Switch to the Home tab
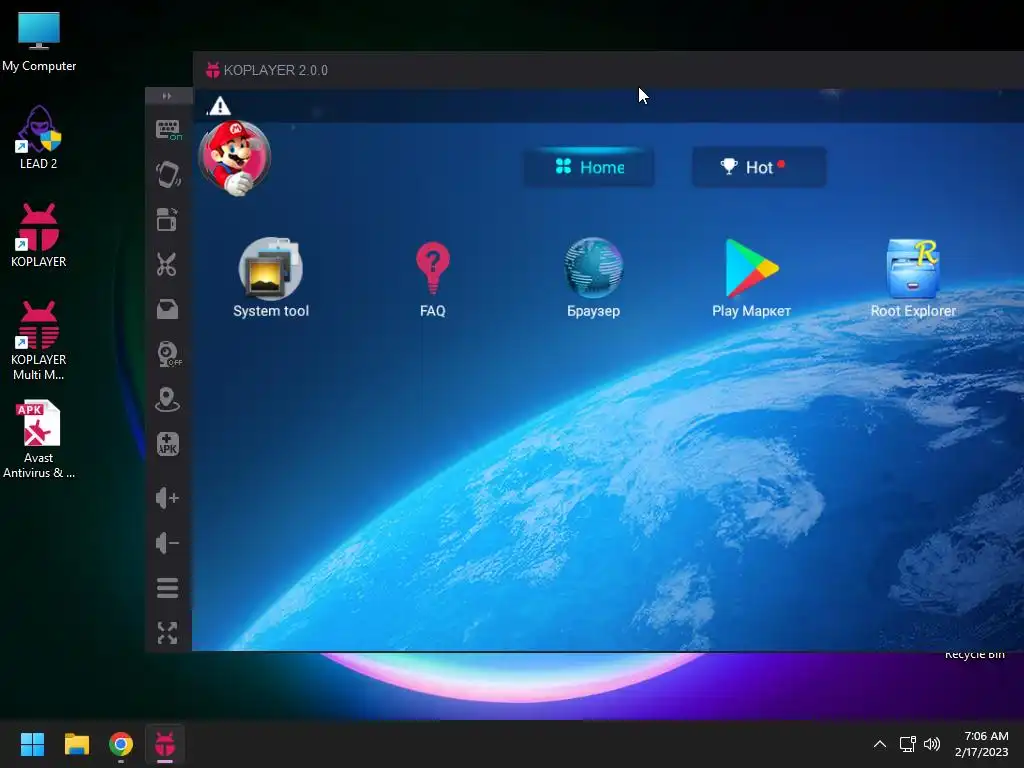The image size is (1024, 768). (589, 167)
